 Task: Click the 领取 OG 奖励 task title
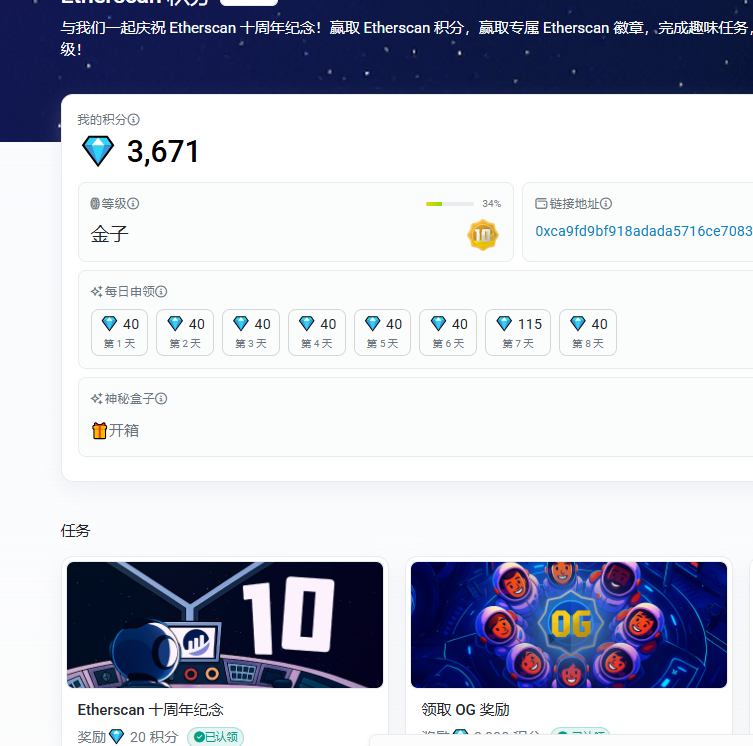click(465, 709)
